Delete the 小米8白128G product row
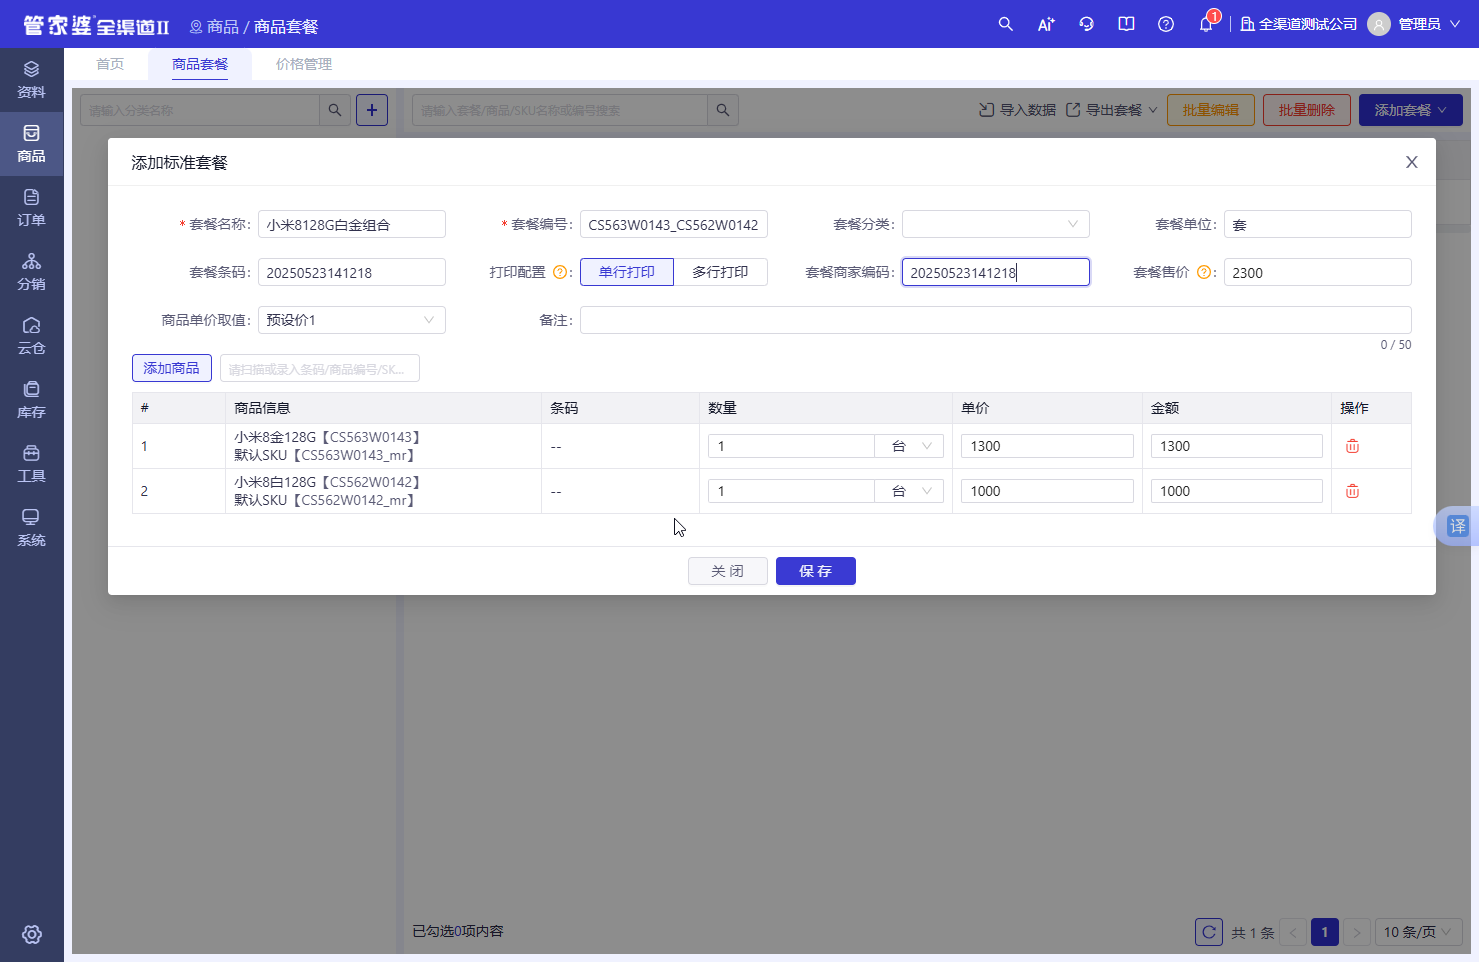This screenshot has width=1479, height=962. point(1352,491)
